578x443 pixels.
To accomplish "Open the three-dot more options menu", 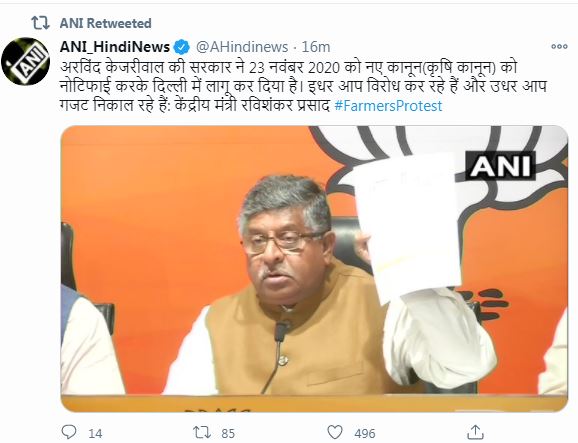I will [x=559, y=46].
